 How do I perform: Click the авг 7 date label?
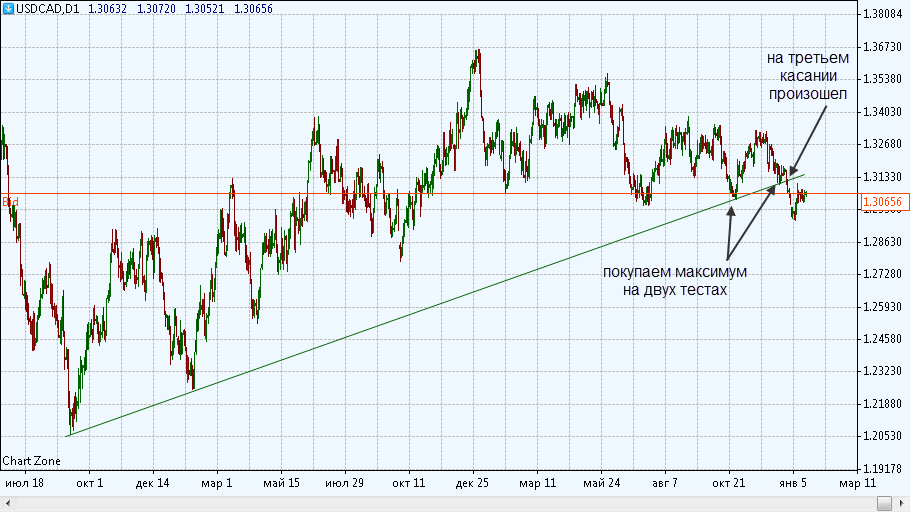pyautogui.click(x=665, y=483)
